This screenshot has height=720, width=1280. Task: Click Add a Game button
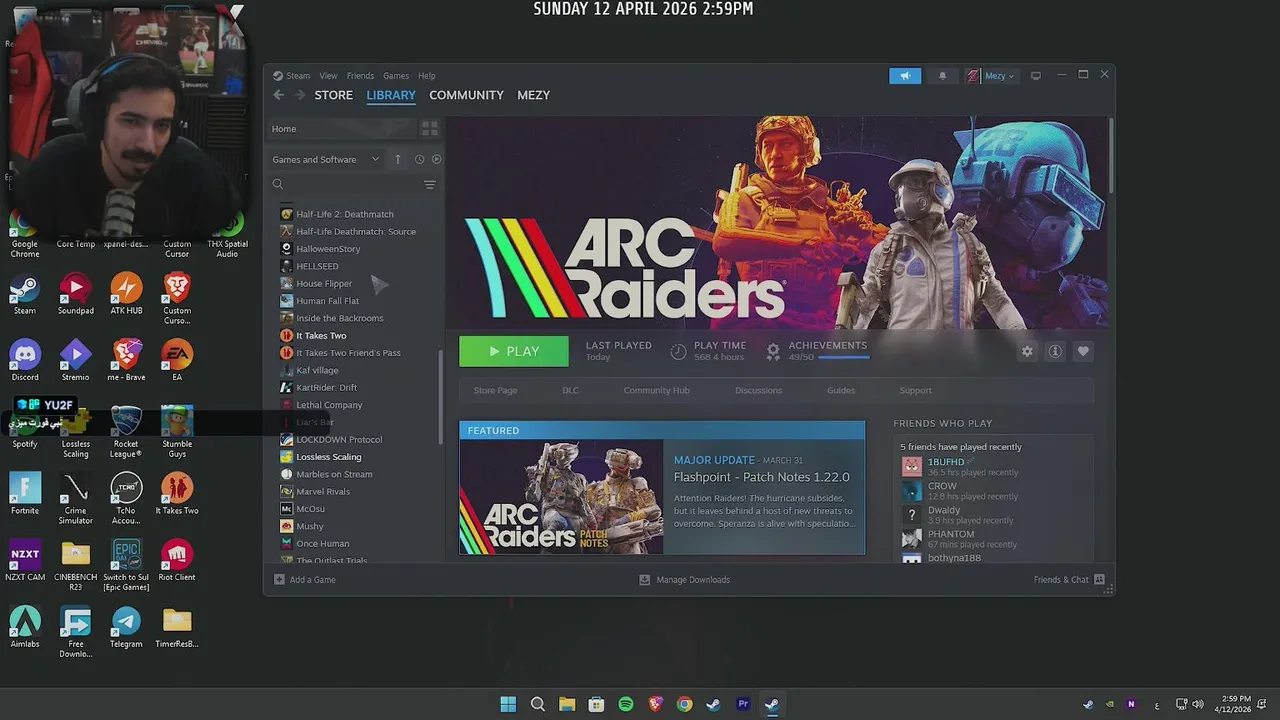click(305, 580)
